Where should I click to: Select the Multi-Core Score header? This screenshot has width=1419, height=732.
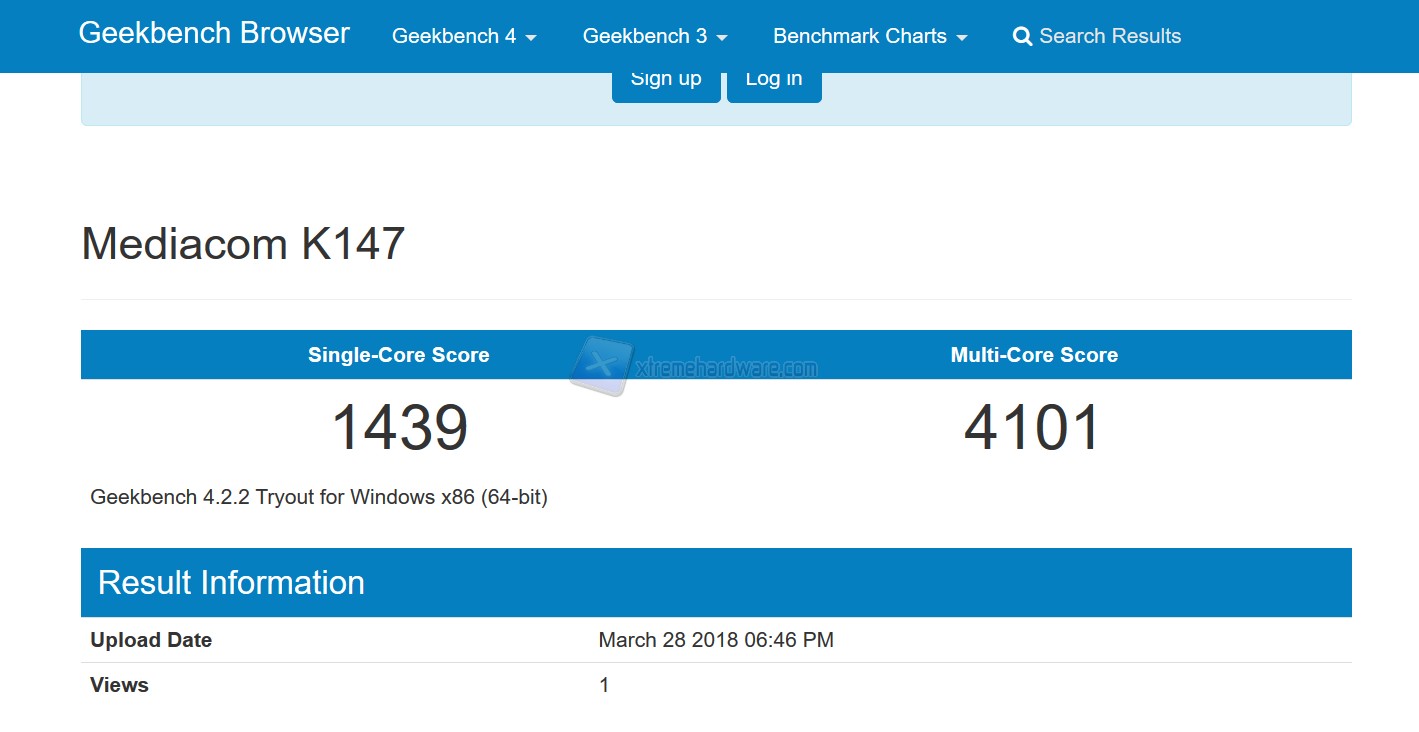pyautogui.click(x=1034, y=355)
